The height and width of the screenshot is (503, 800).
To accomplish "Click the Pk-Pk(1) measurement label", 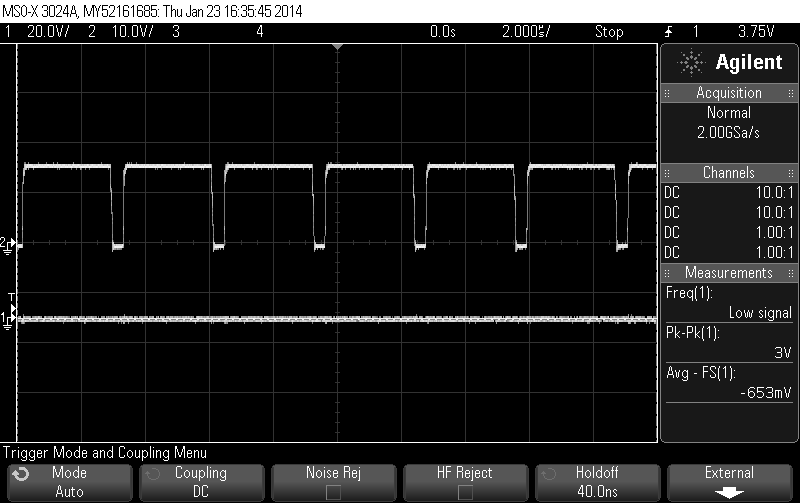I will [692, 333].
